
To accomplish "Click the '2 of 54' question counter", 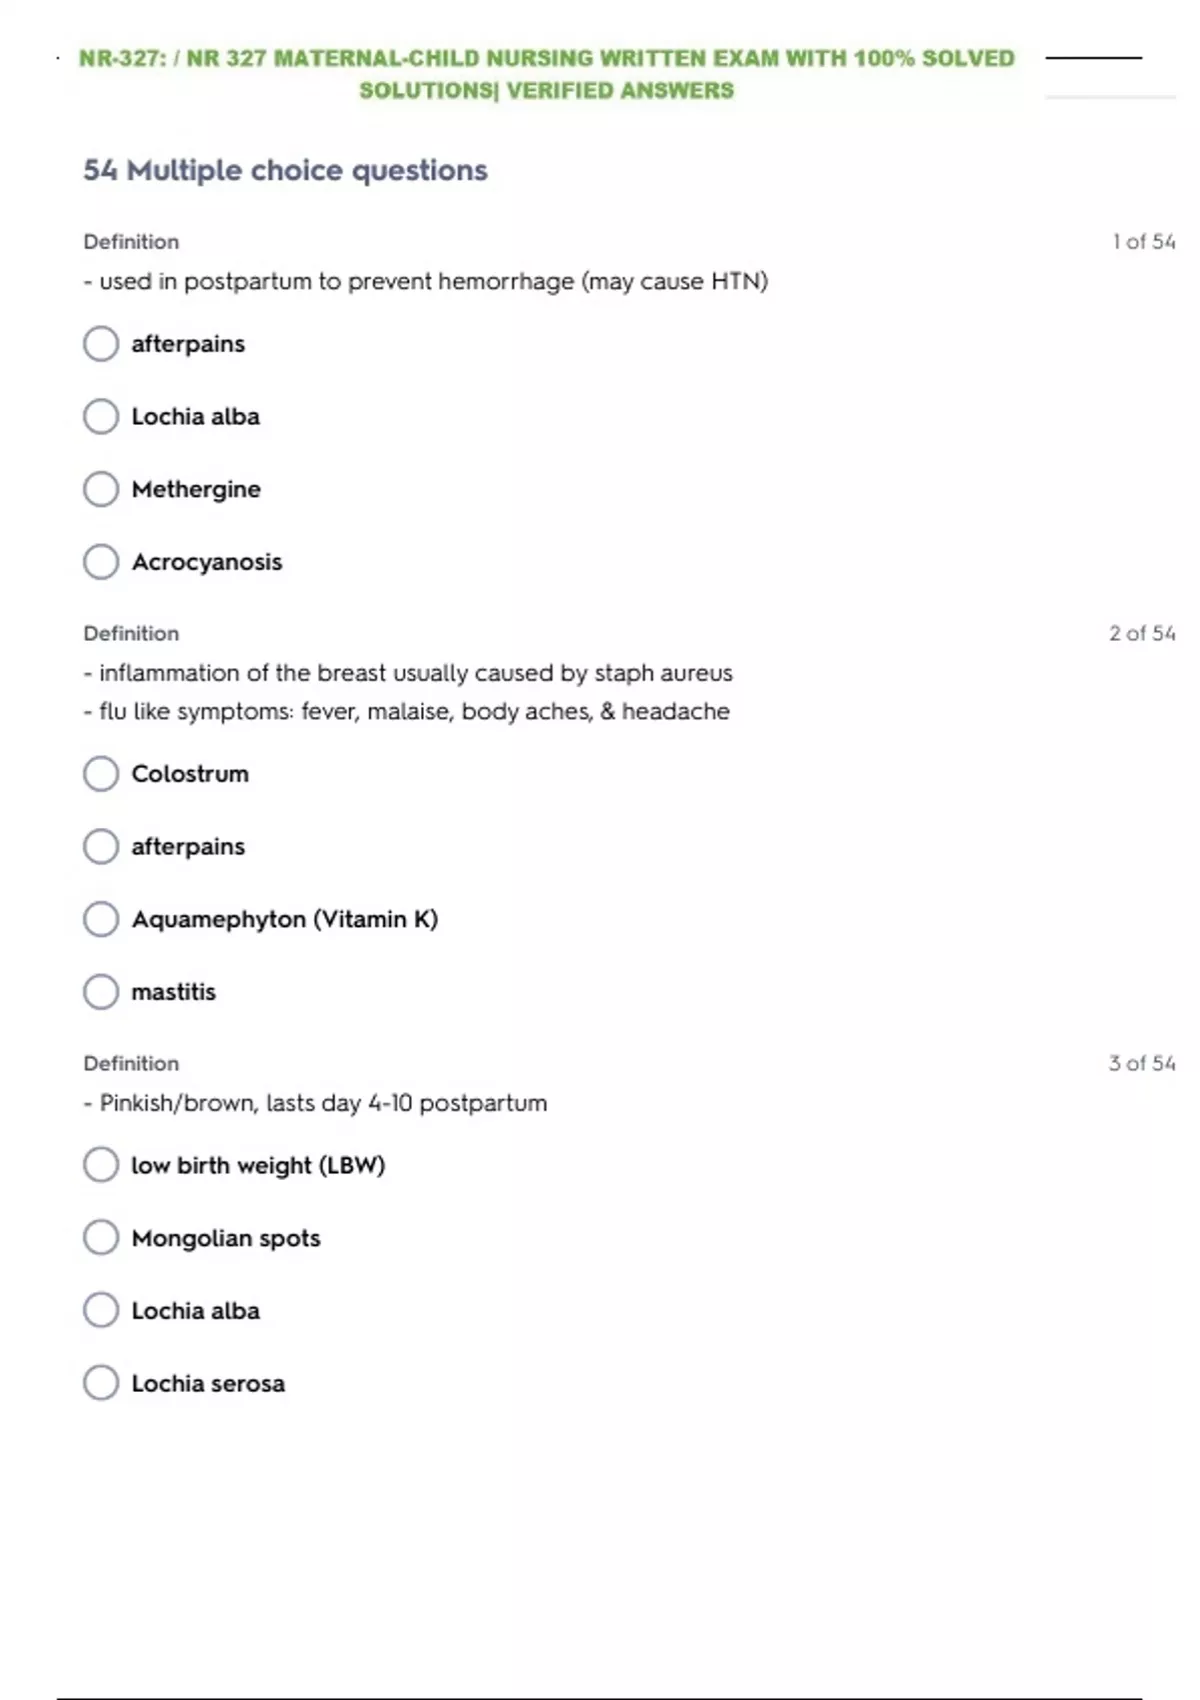I will (1142, 633).
